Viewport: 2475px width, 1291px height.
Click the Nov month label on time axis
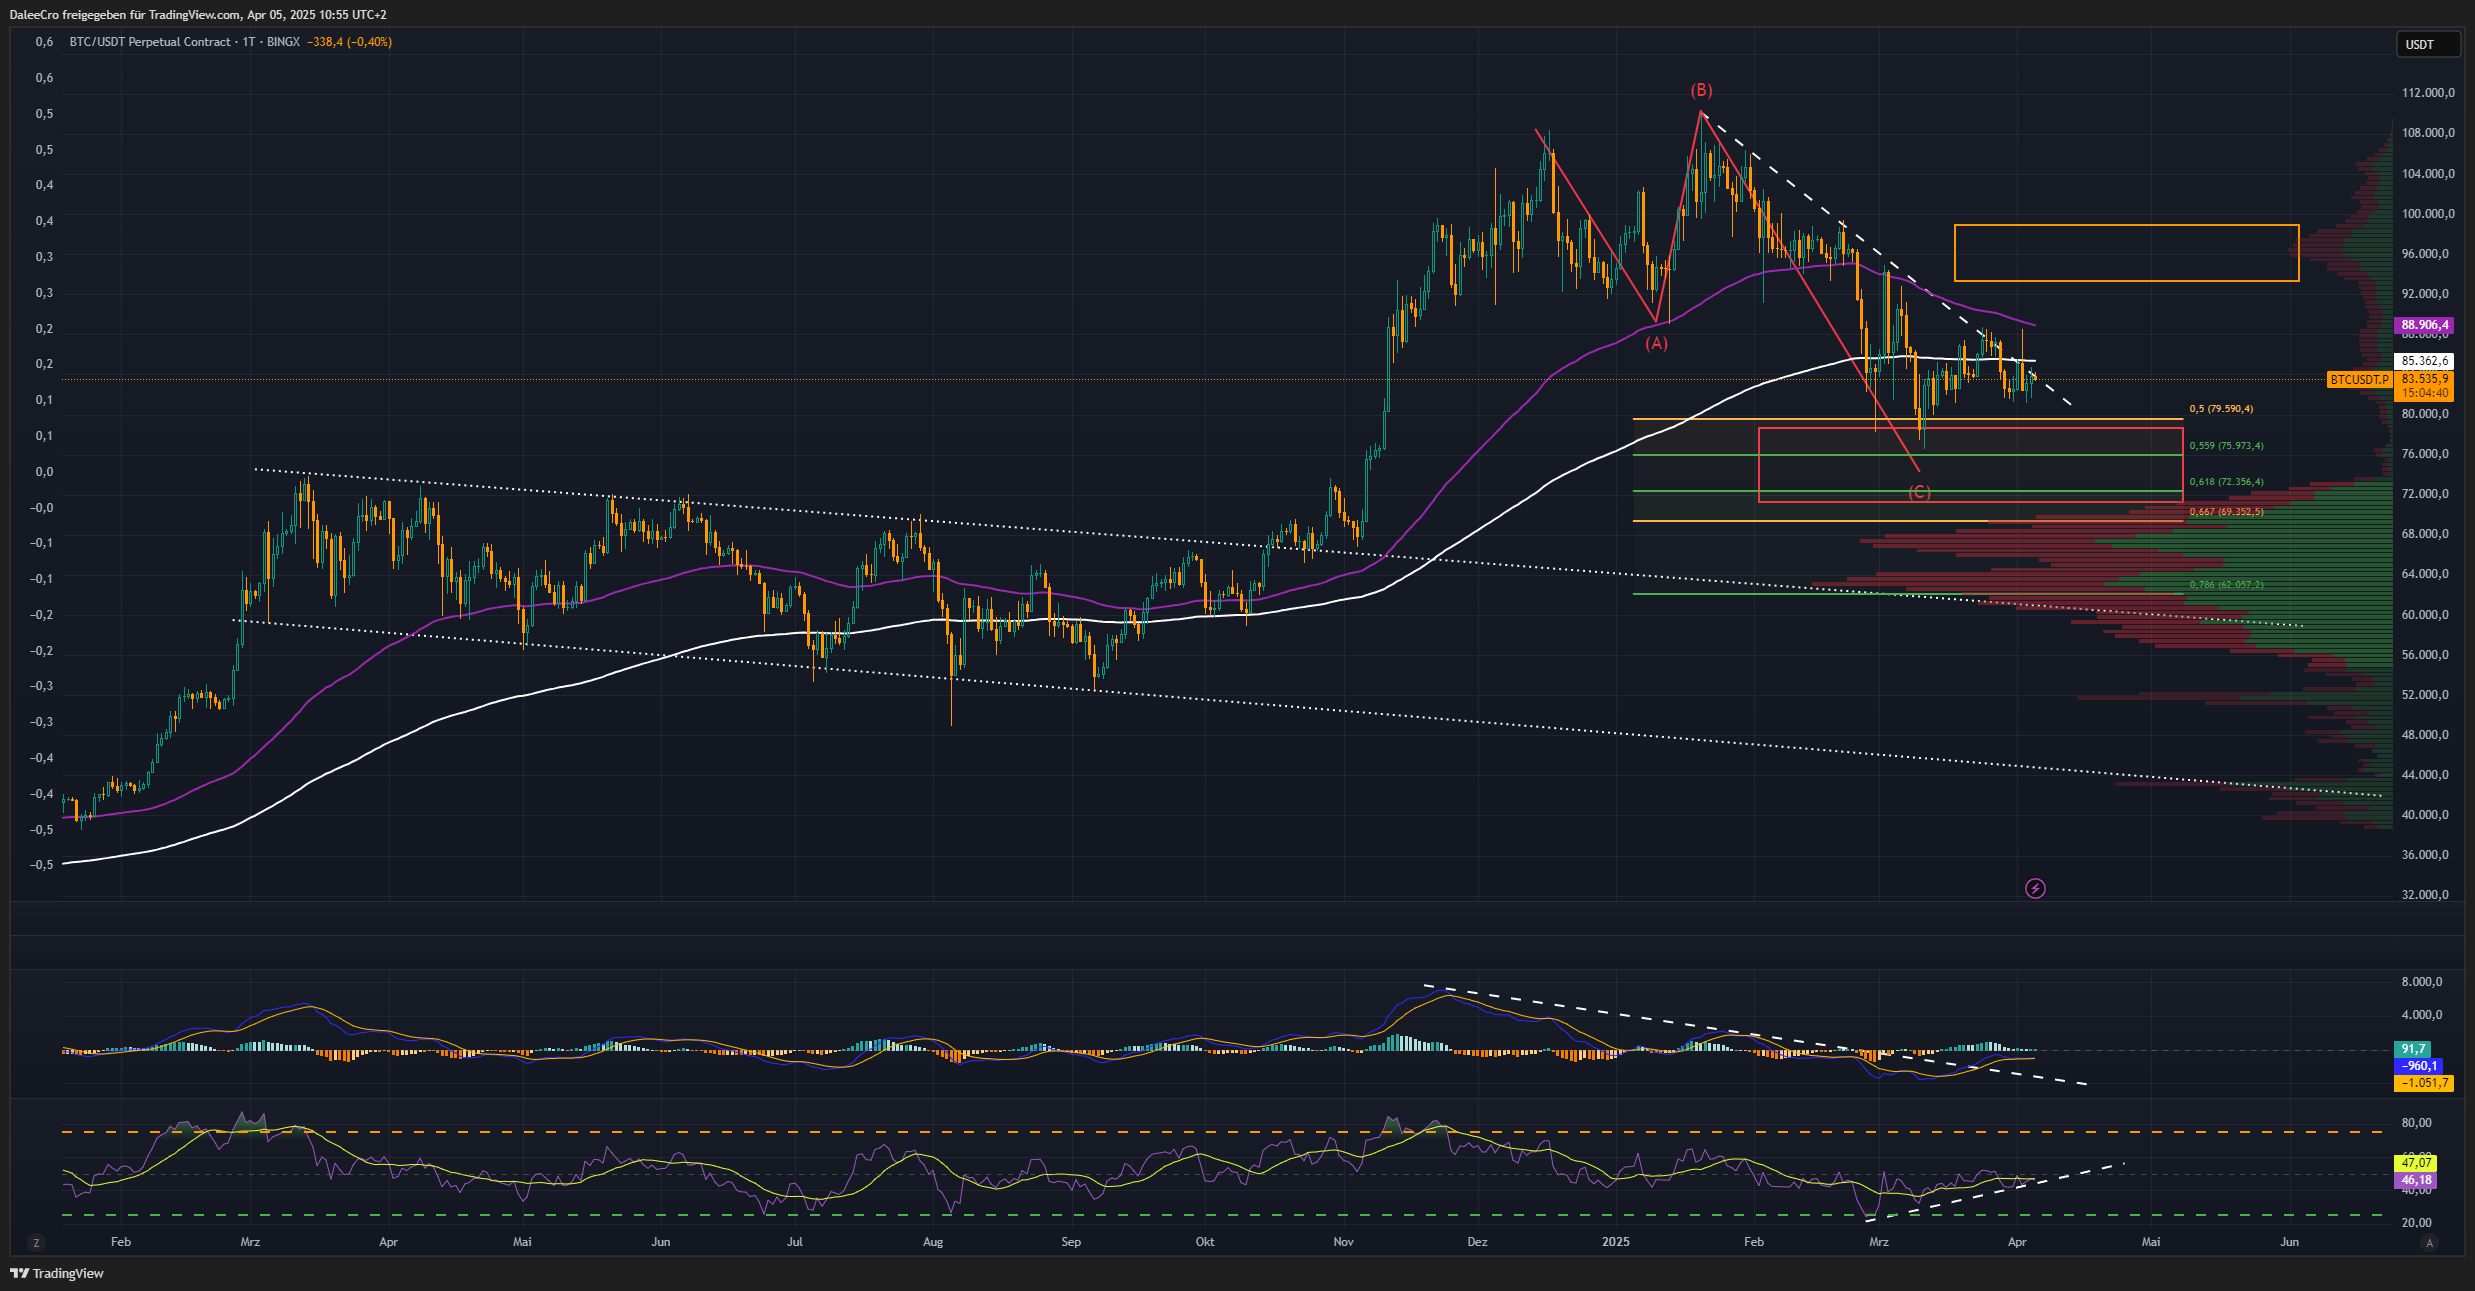(1343, 1242)
